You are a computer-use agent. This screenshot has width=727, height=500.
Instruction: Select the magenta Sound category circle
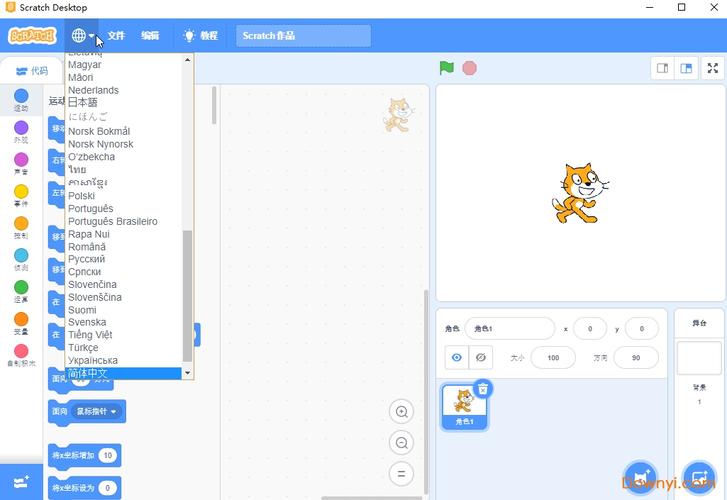(x=21, y=160)
